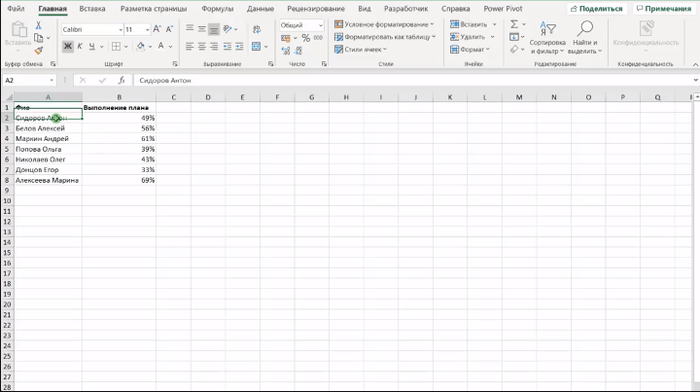Click the Cut scissors icon
This screenshot has height=392, width=700.
coord(38,25)
